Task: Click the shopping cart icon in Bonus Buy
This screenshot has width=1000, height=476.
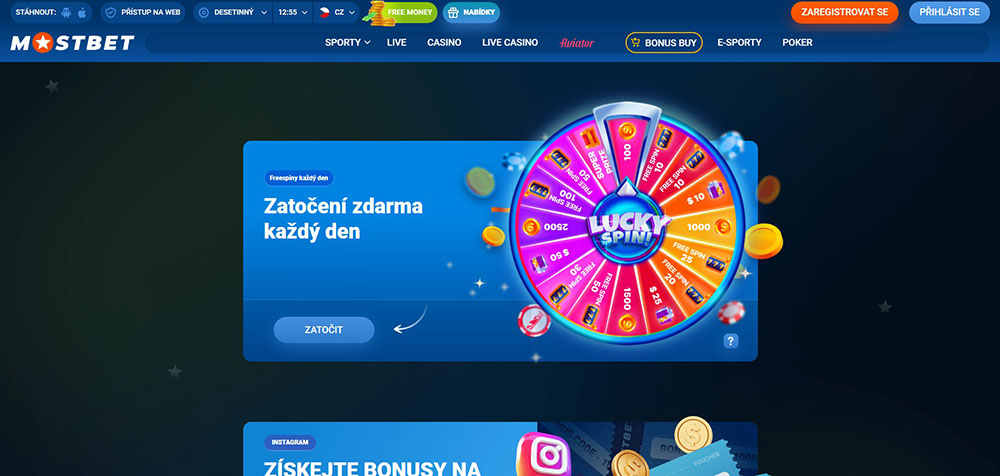Action: (x=635, y=43)
